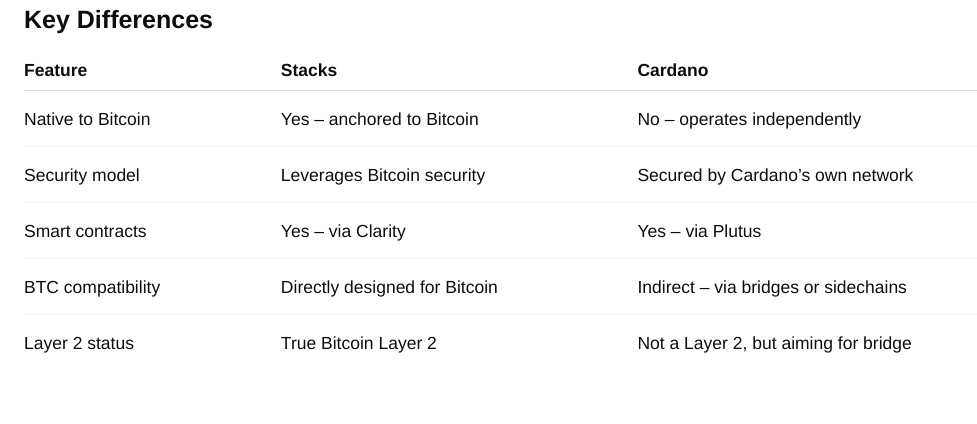Click the Key Differences heading
This screenshot has width=977, height=424.
pos(118,20)
